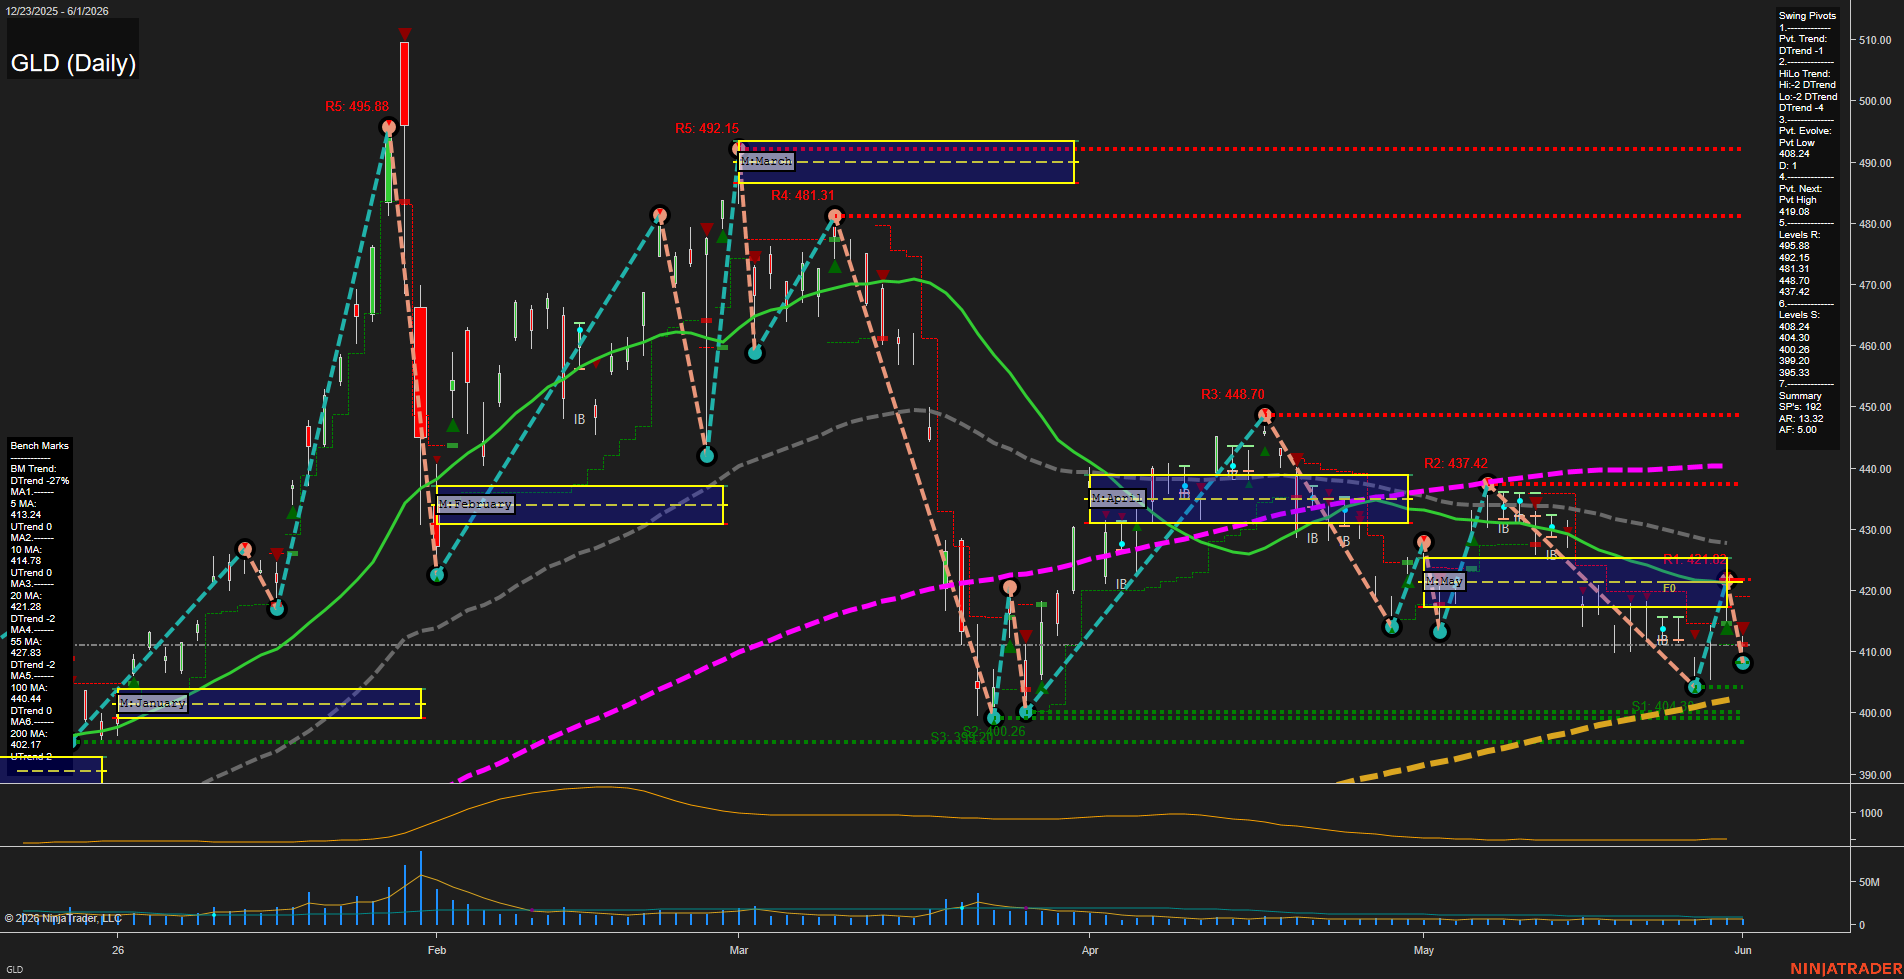
Task: Click the 500.00 price axis label
Action: click(1875, 102)
